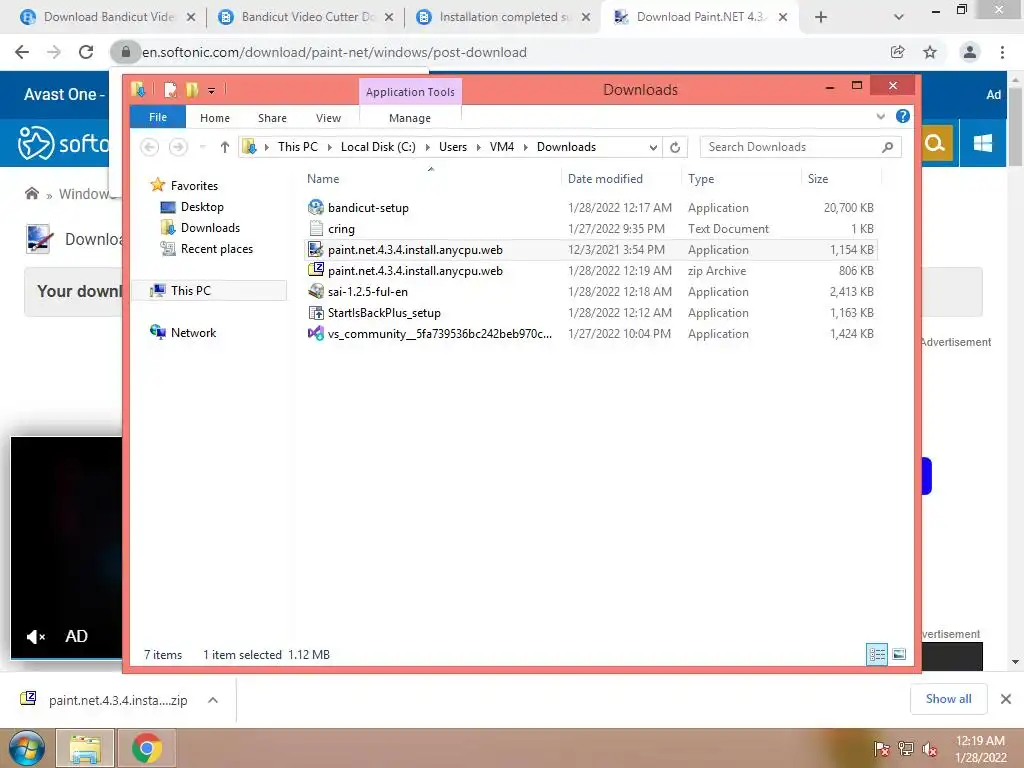Viewport: 1024px width, 768px height.
Task: Open paint.net zip download options chevron
Action: point(213,700)
